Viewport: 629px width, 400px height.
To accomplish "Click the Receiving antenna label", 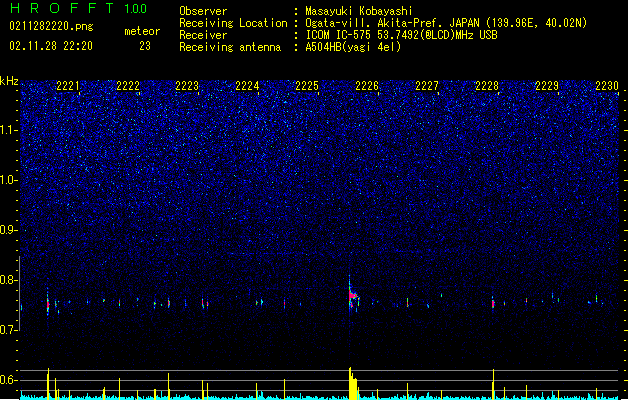I will pyautogui.click(x=230, y=47).
